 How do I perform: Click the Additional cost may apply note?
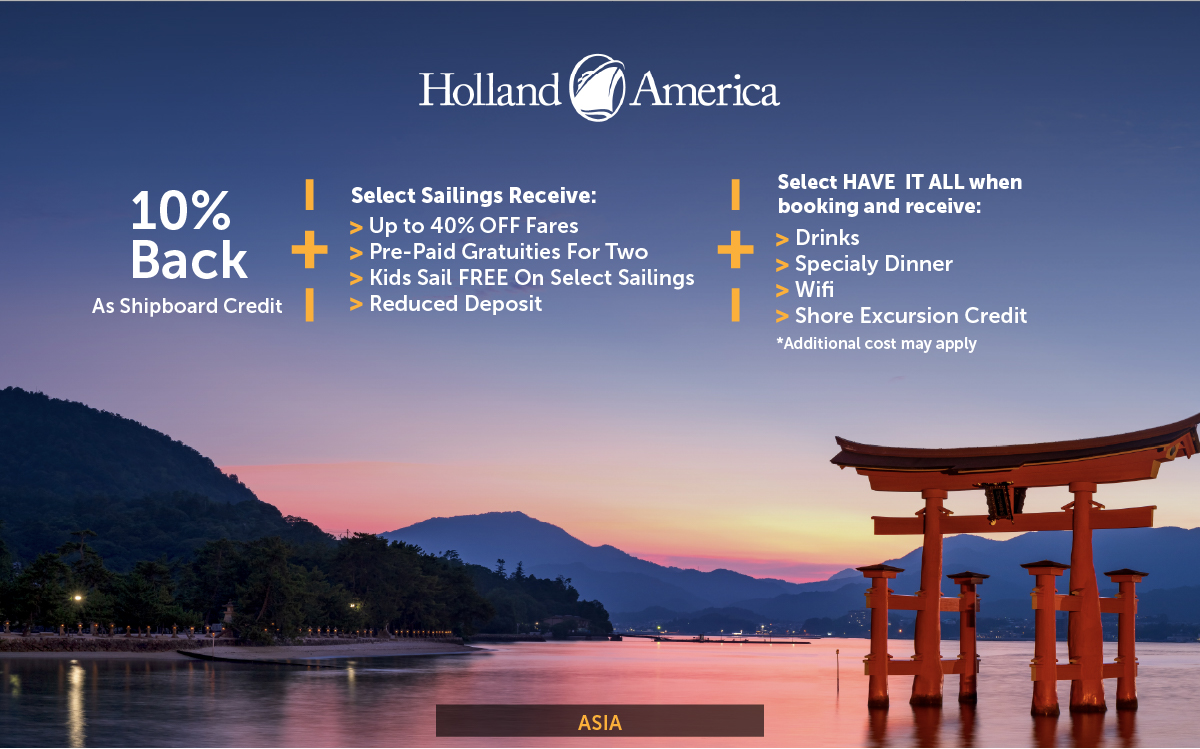tap(876, 344)
